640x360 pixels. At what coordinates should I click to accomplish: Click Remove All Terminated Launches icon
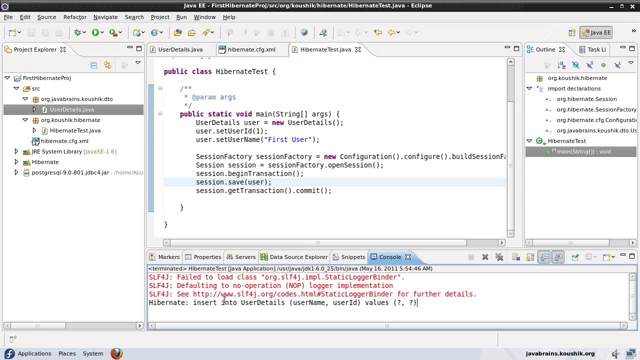click(499, 257)
